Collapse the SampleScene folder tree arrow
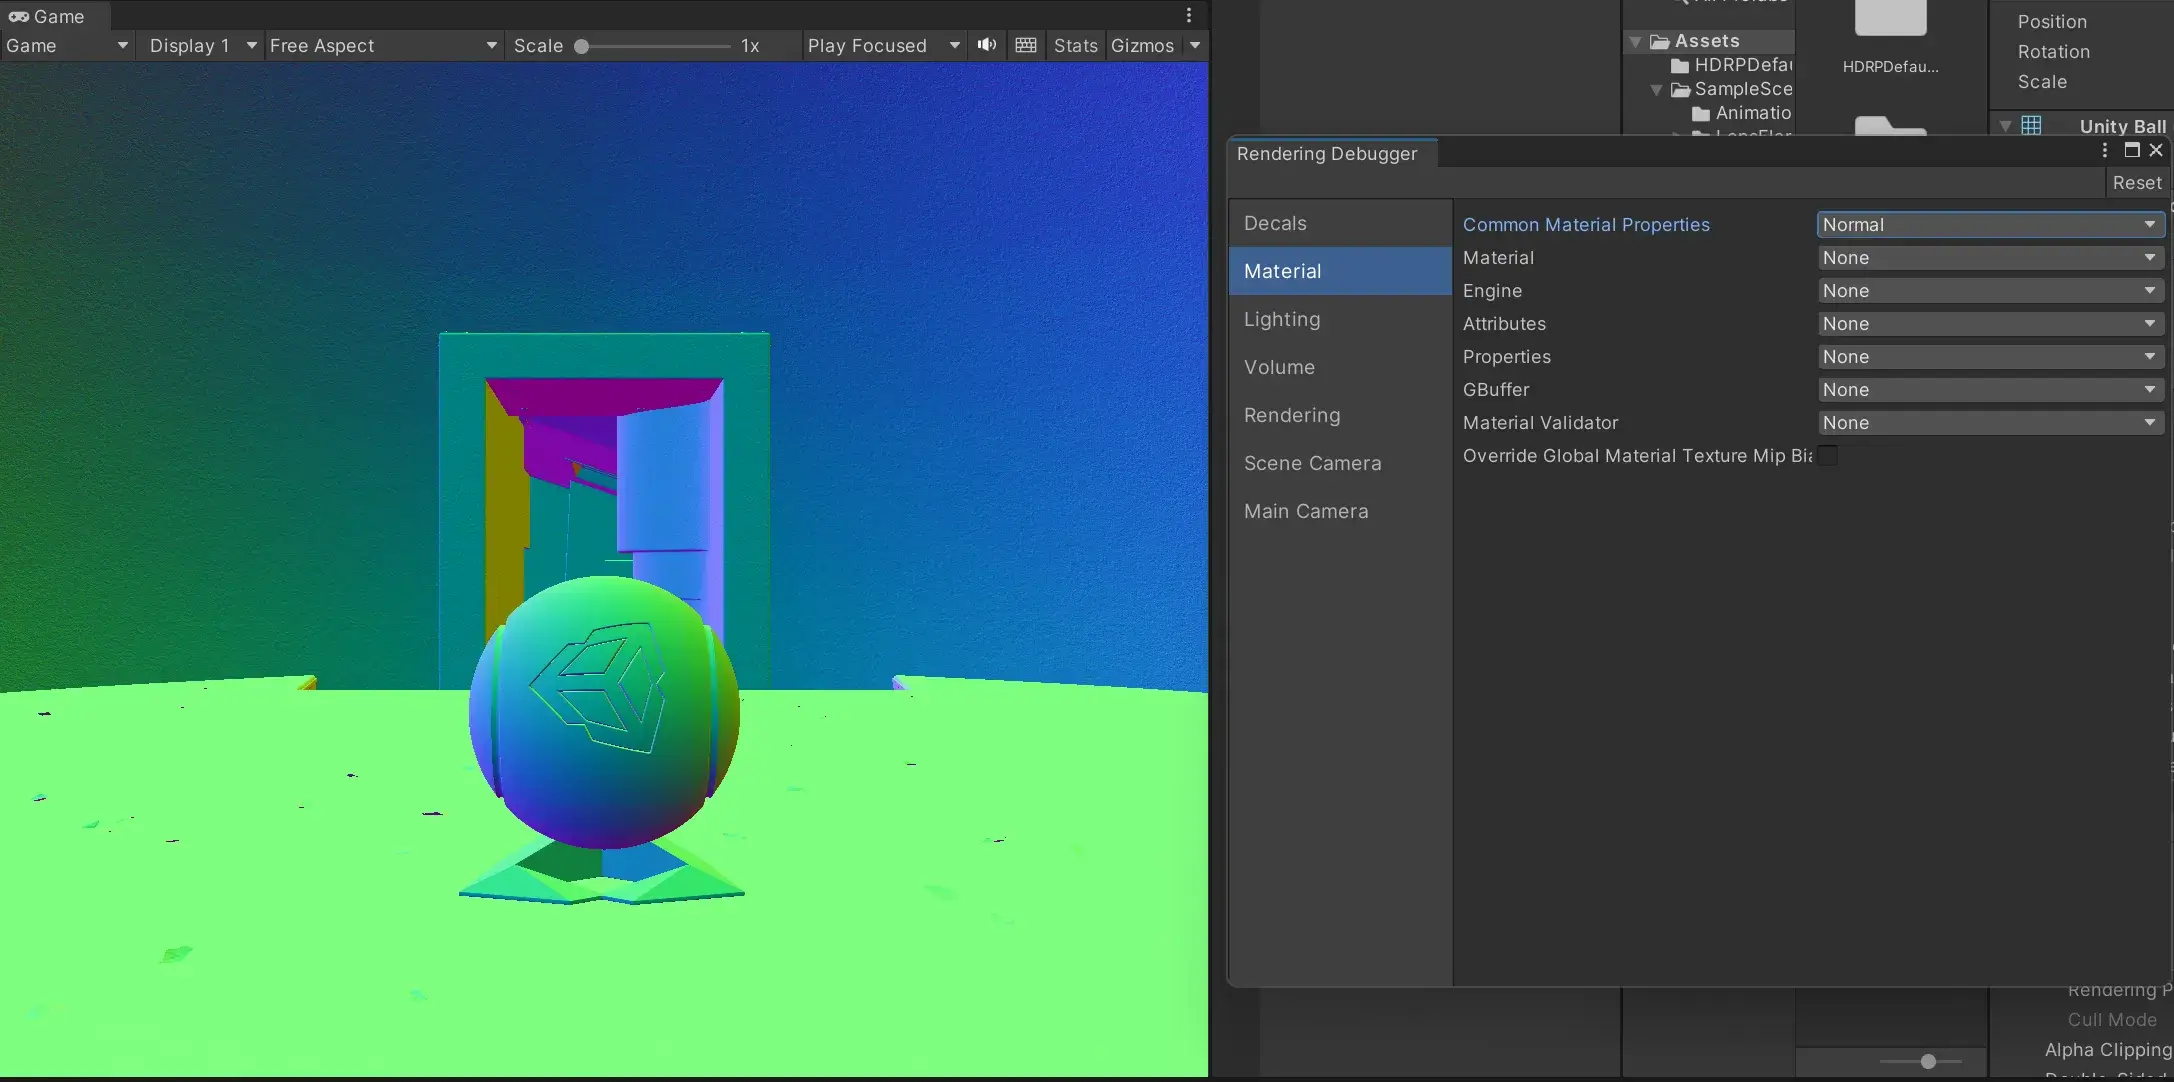This screenshot has height=1082, width=2174. pyautogui.click(x=1656, y=89)
